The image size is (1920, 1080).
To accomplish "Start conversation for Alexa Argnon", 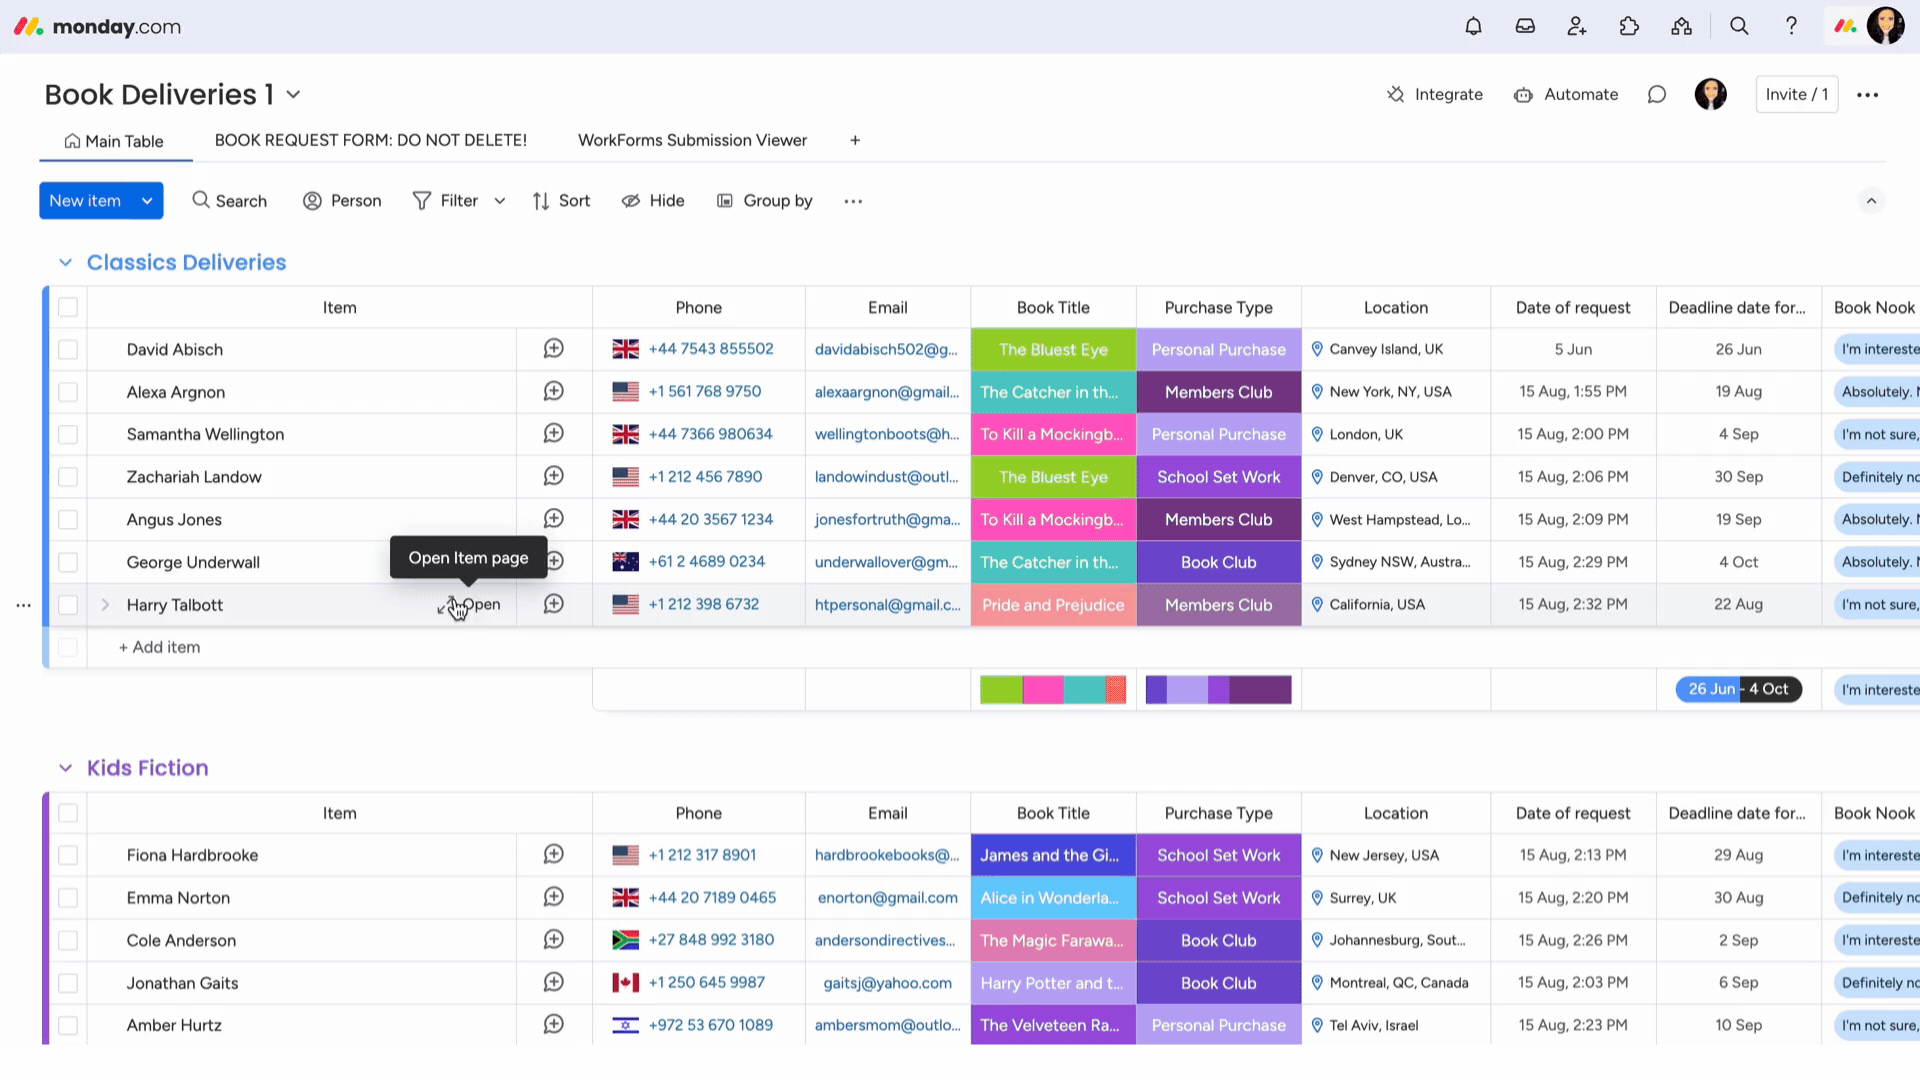I will click(554, 392).
